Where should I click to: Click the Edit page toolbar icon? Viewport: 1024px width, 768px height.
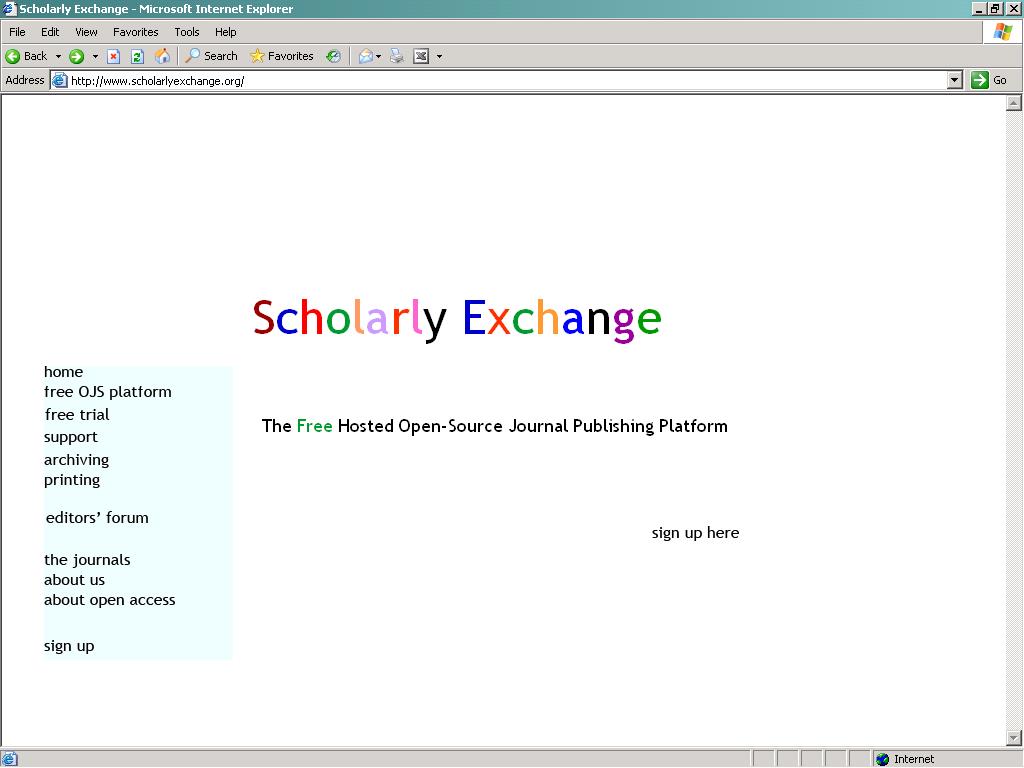(421, 56)
